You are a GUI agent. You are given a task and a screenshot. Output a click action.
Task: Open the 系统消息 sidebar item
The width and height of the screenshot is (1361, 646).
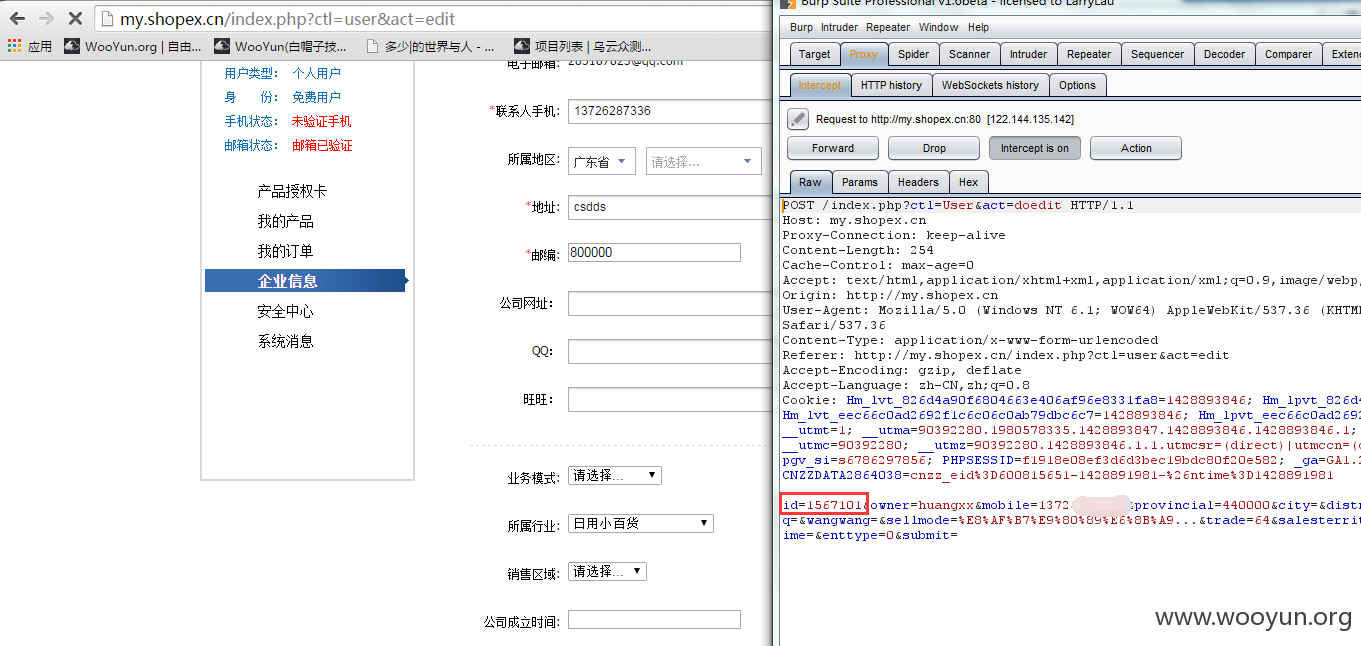[x=285, y=341]
